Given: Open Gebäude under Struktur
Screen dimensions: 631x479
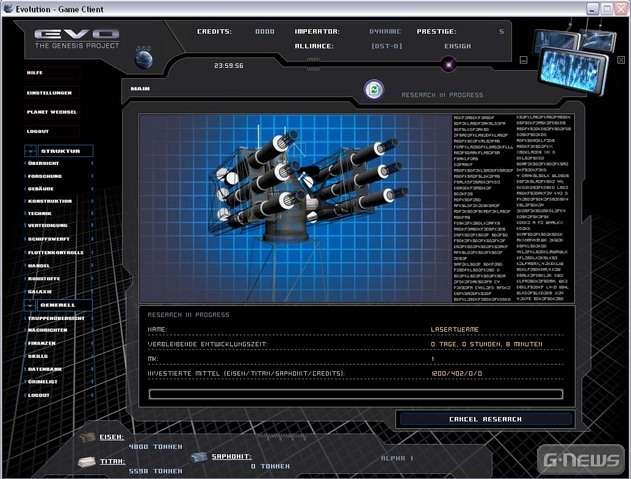Looking at the screenshot, I should (41, 189).
